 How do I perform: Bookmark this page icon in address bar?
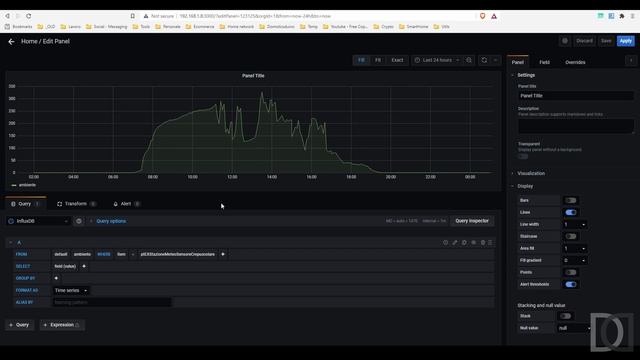coord(133,16)
